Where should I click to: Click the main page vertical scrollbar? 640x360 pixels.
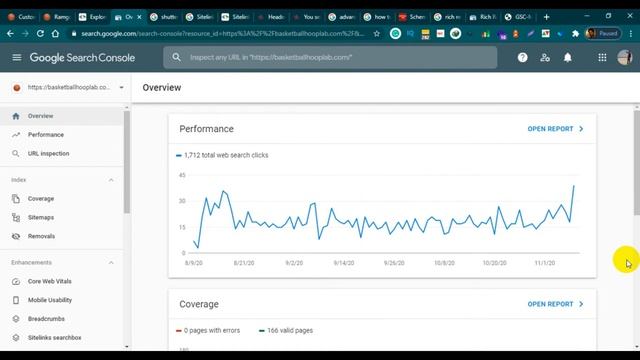(x=637, y=162)
